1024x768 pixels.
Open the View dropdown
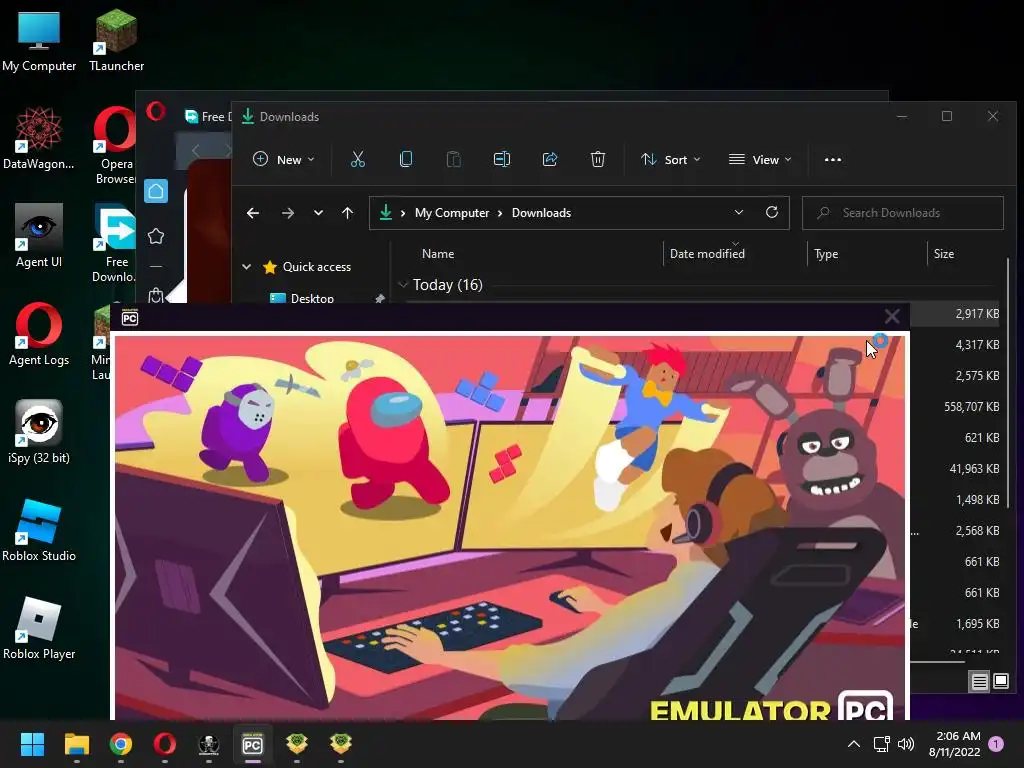pos(760,159)
